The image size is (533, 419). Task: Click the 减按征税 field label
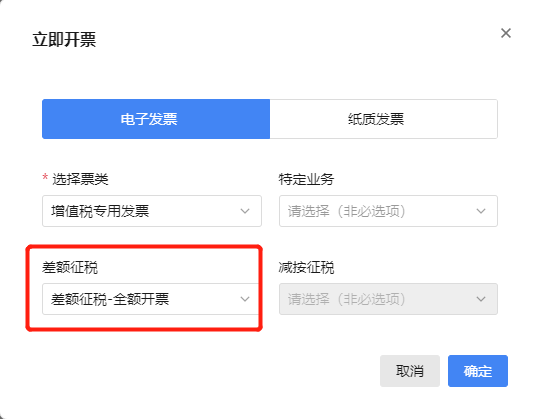pyautogui.click(x=306, y=267)
